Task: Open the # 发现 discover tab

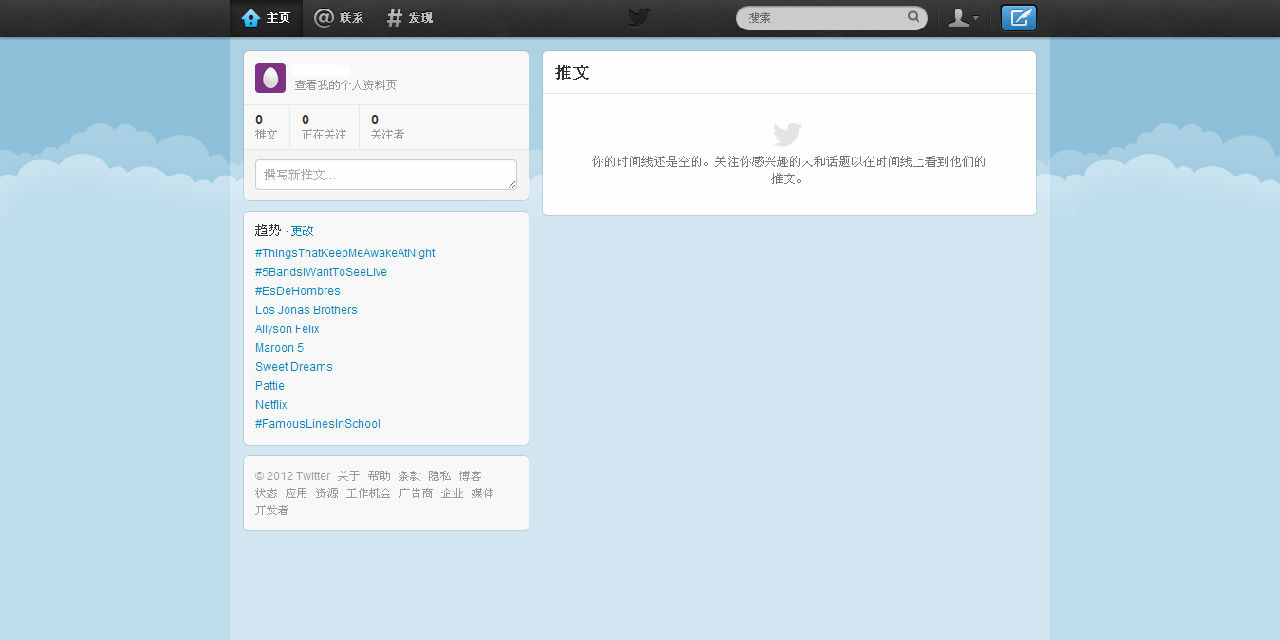Action: [x=410, y=18]
